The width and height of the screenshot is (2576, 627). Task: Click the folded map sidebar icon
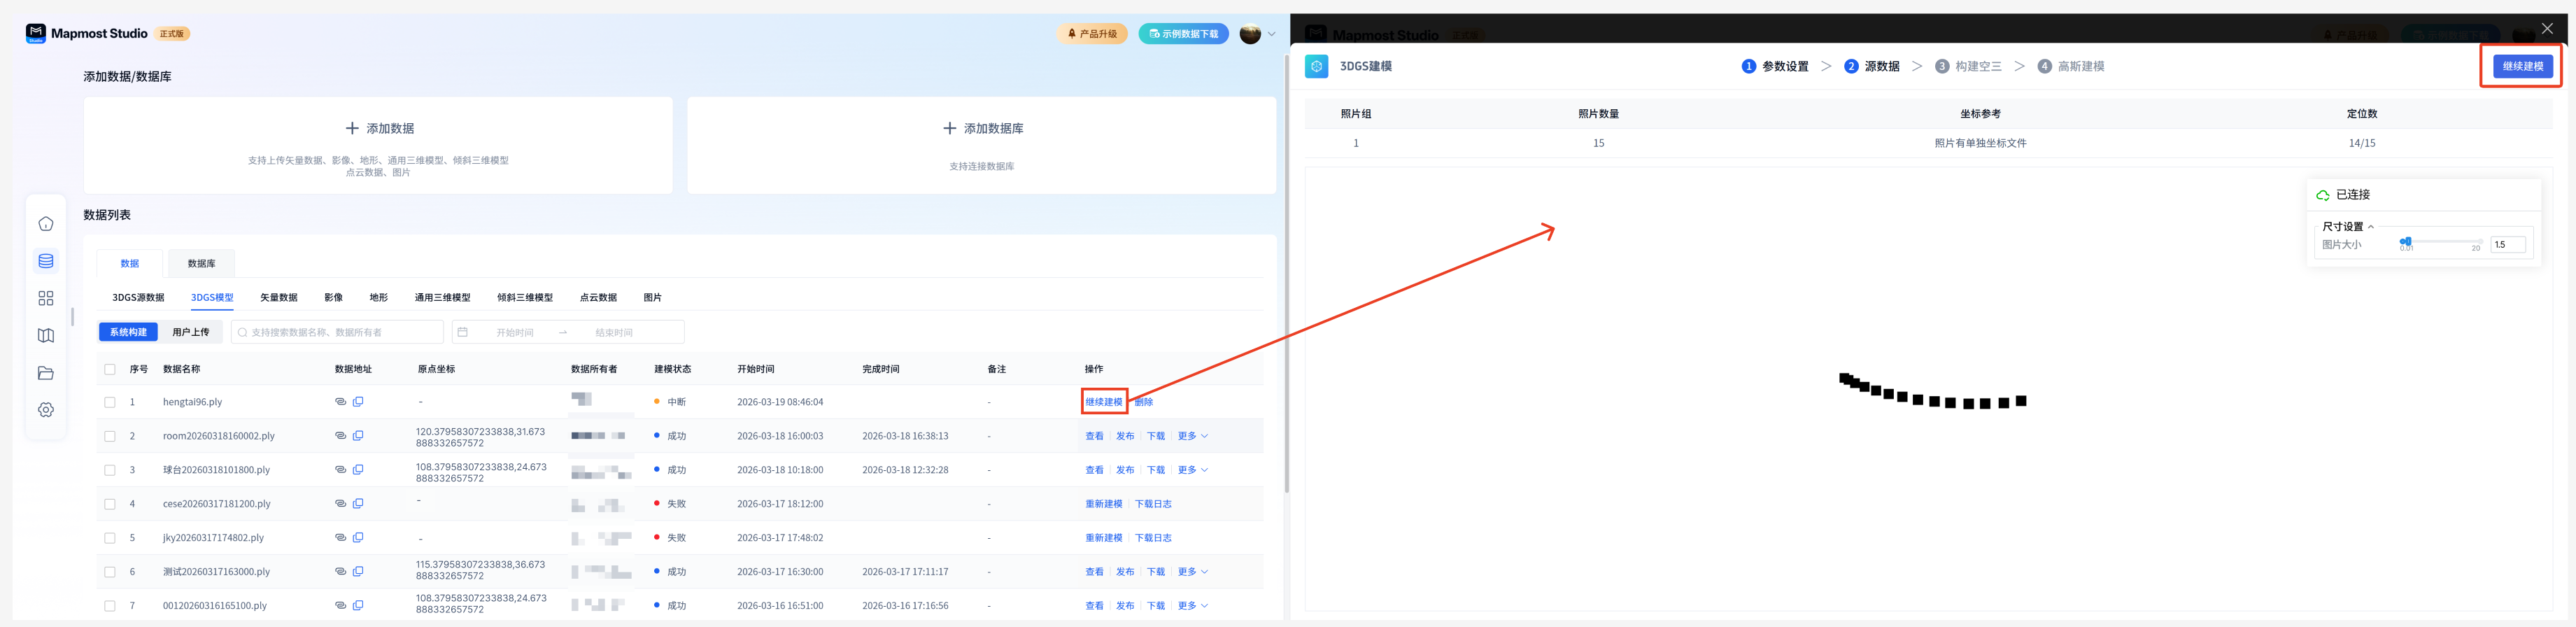pos(46,336)
